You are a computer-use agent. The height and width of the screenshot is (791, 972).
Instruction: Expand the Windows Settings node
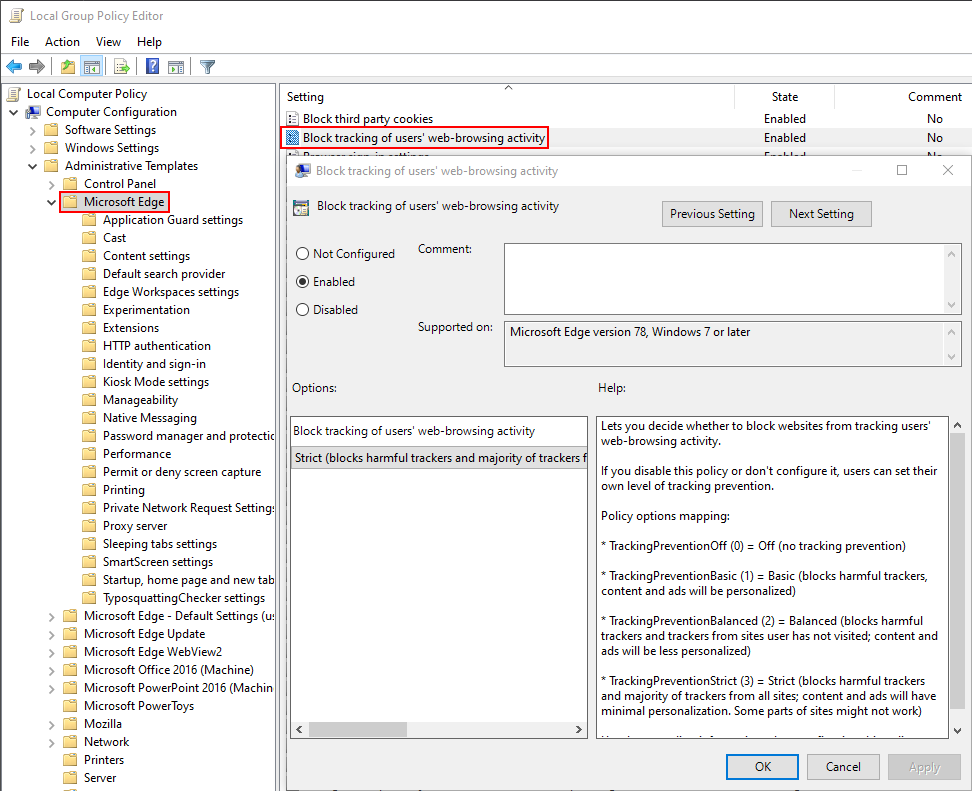point(33,149)
